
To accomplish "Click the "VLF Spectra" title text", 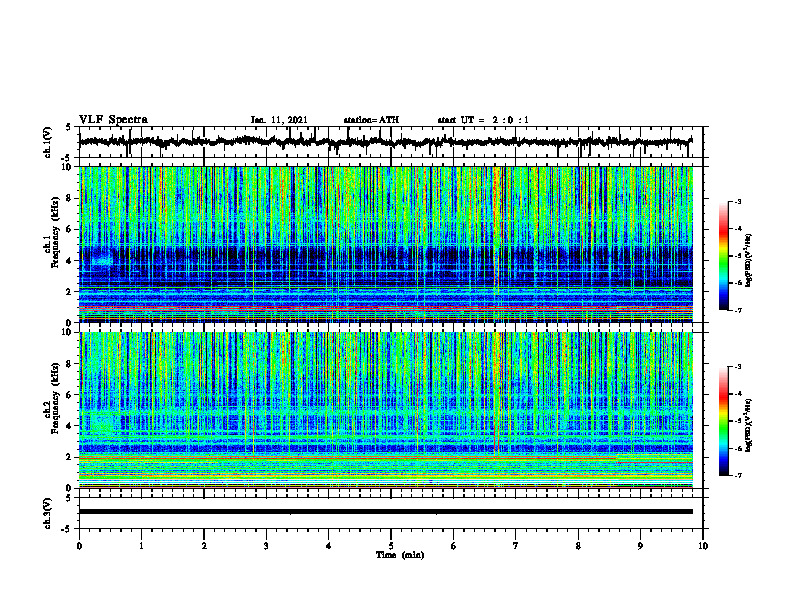I will 113,120.
